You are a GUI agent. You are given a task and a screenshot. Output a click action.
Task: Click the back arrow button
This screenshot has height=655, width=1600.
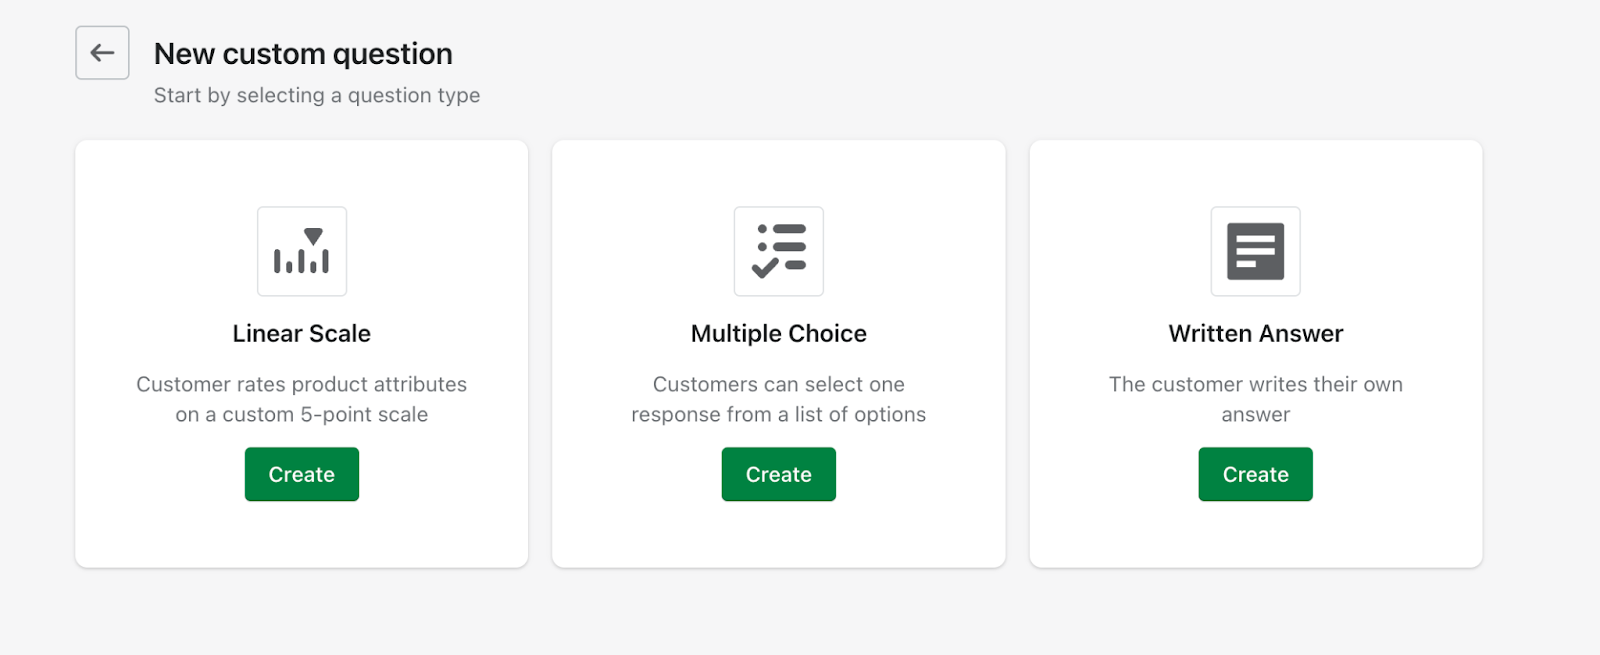102,53
